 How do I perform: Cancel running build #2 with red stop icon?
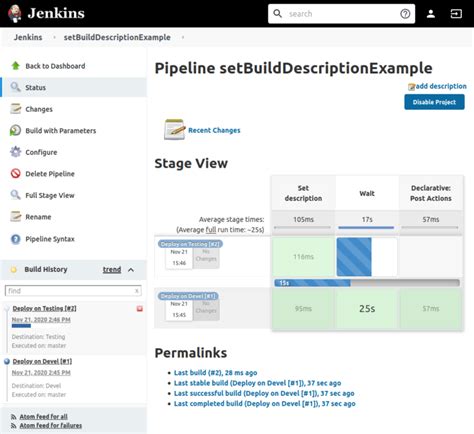(140, 309)
